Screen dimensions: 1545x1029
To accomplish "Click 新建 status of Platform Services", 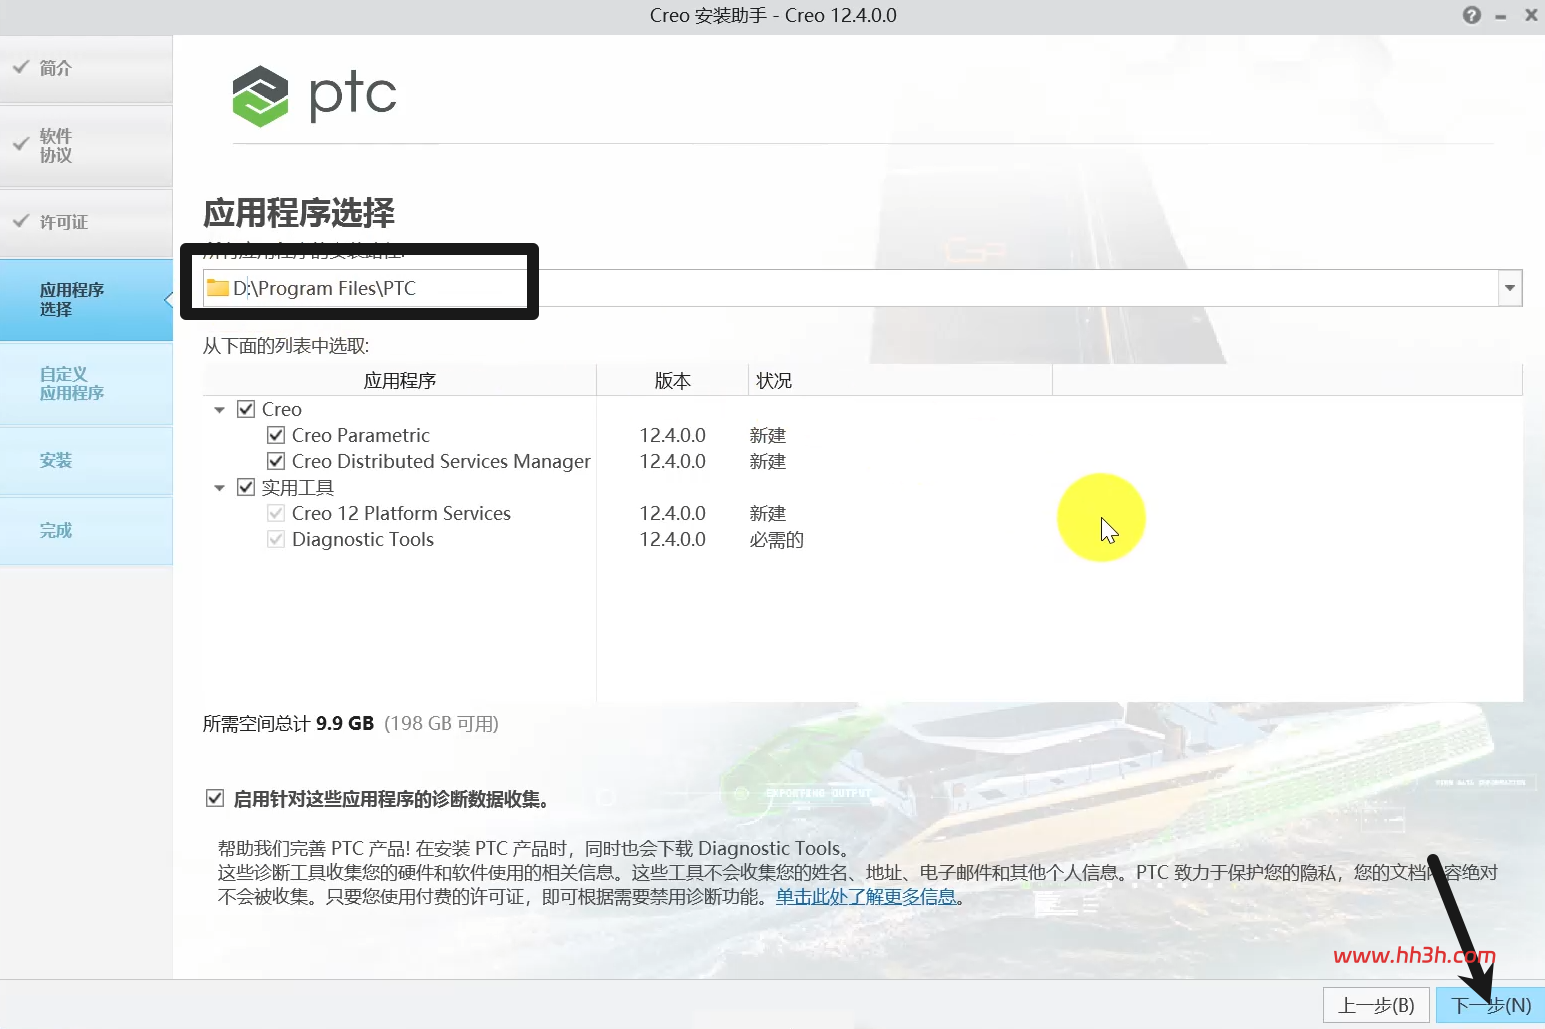I will click(768, 514).
